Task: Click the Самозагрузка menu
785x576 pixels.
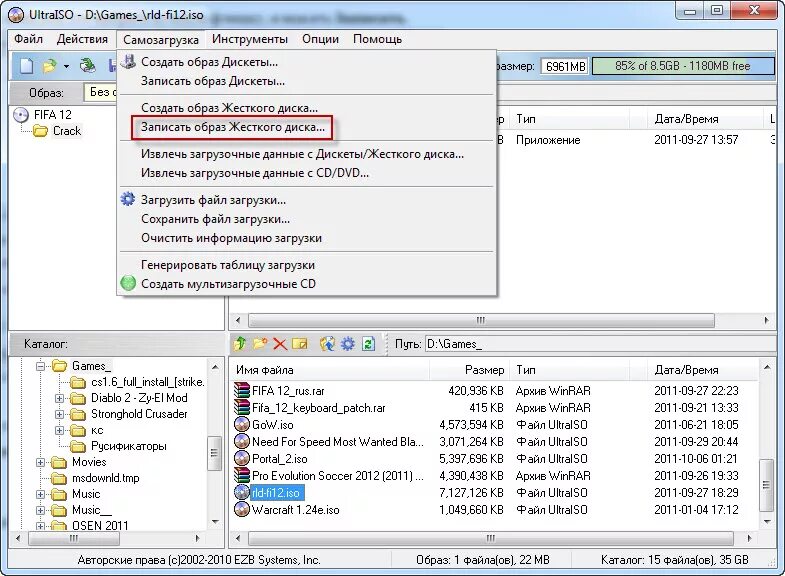Action: point(161,40)
